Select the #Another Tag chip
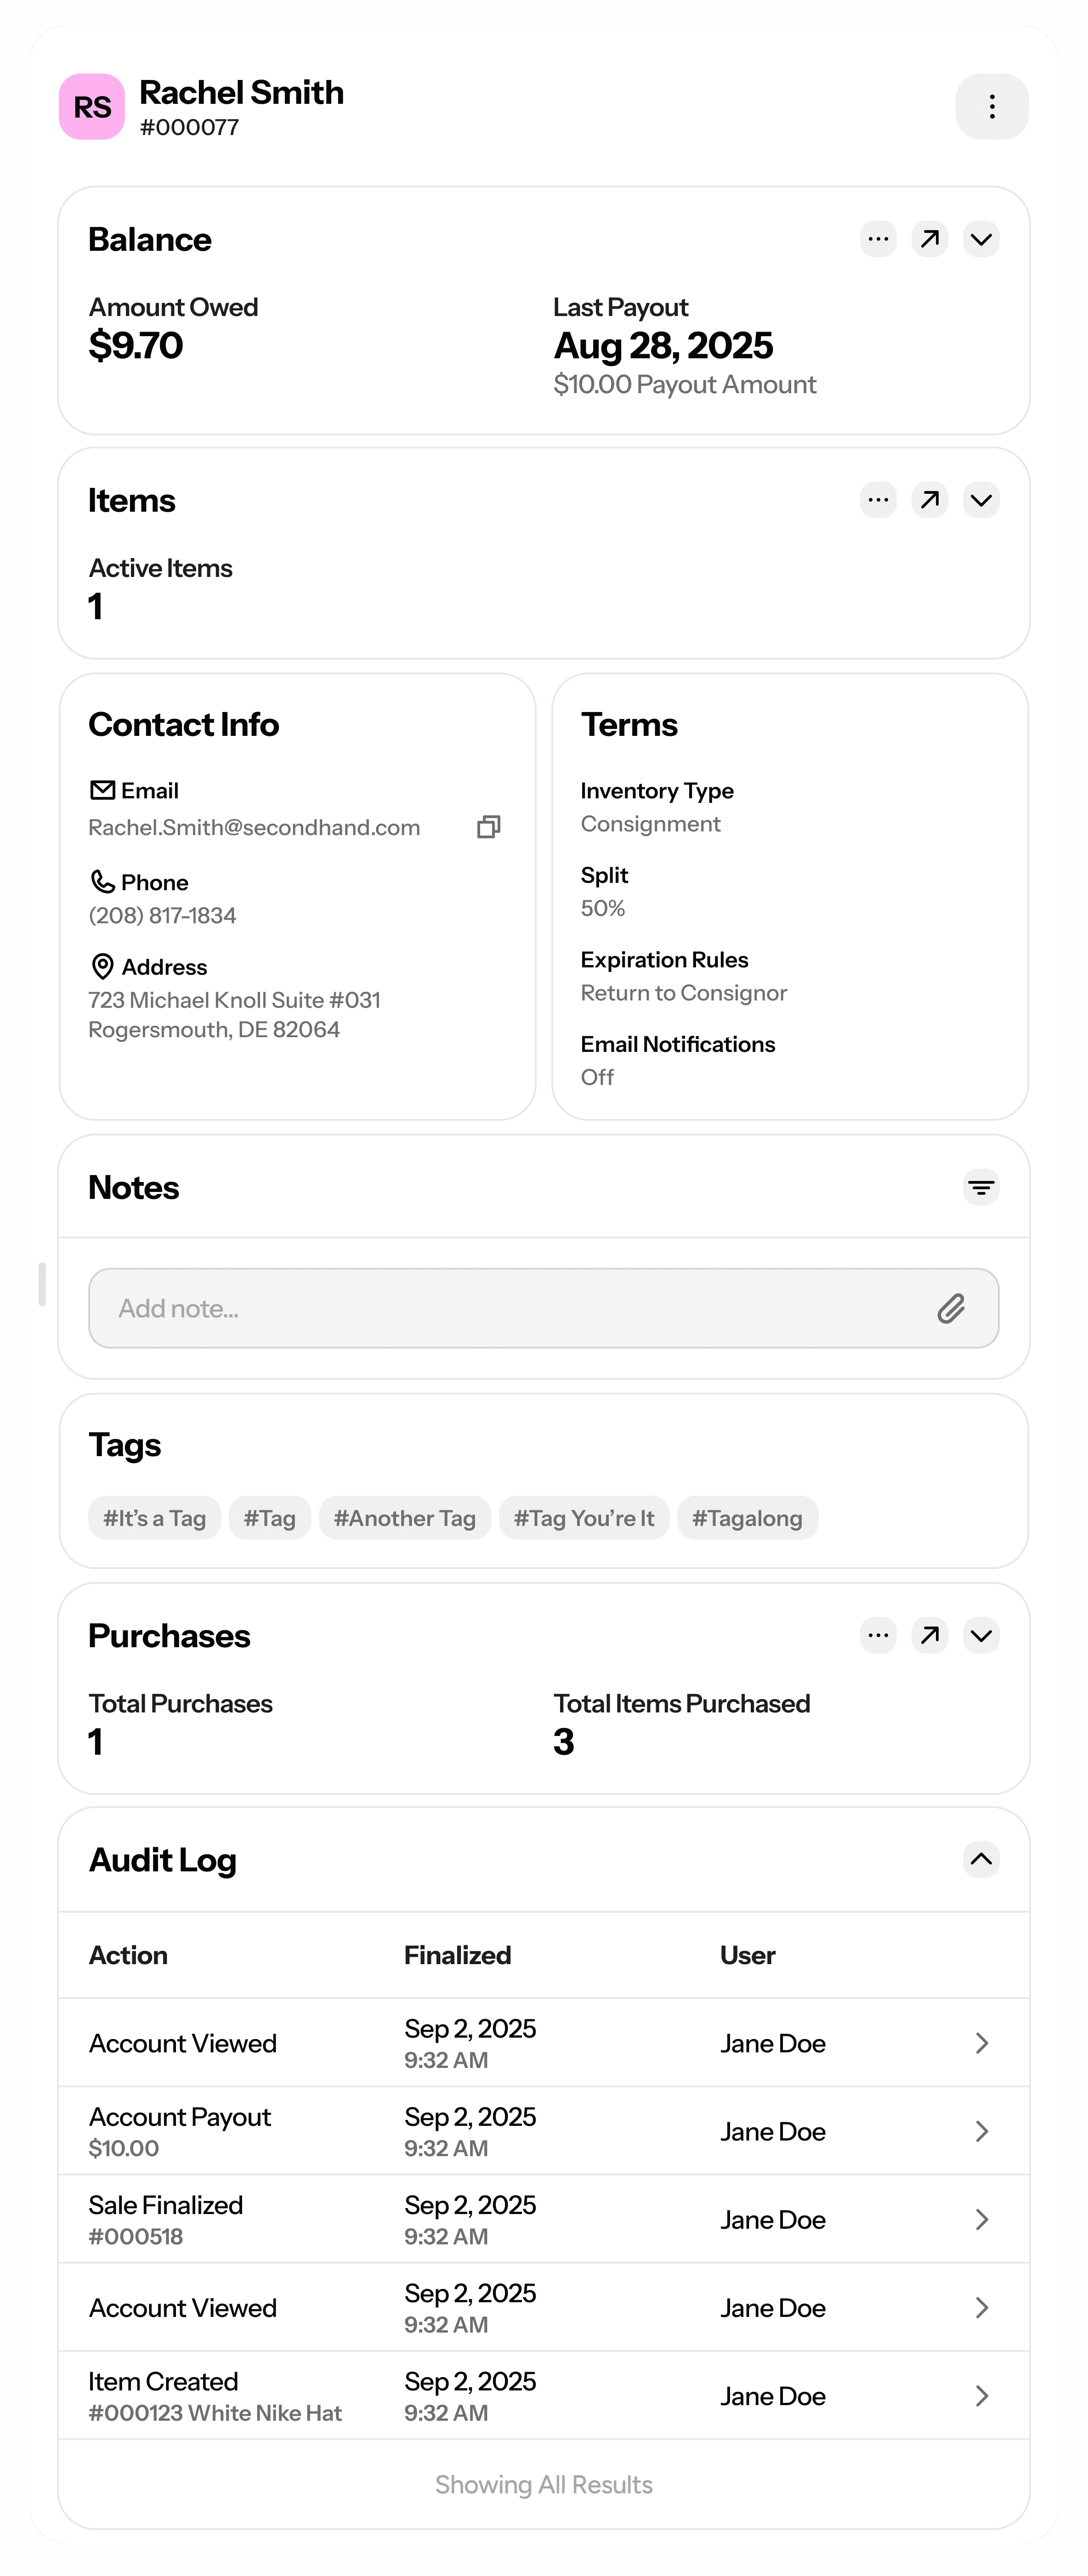The image size is (1088, 2576). 404,1518
